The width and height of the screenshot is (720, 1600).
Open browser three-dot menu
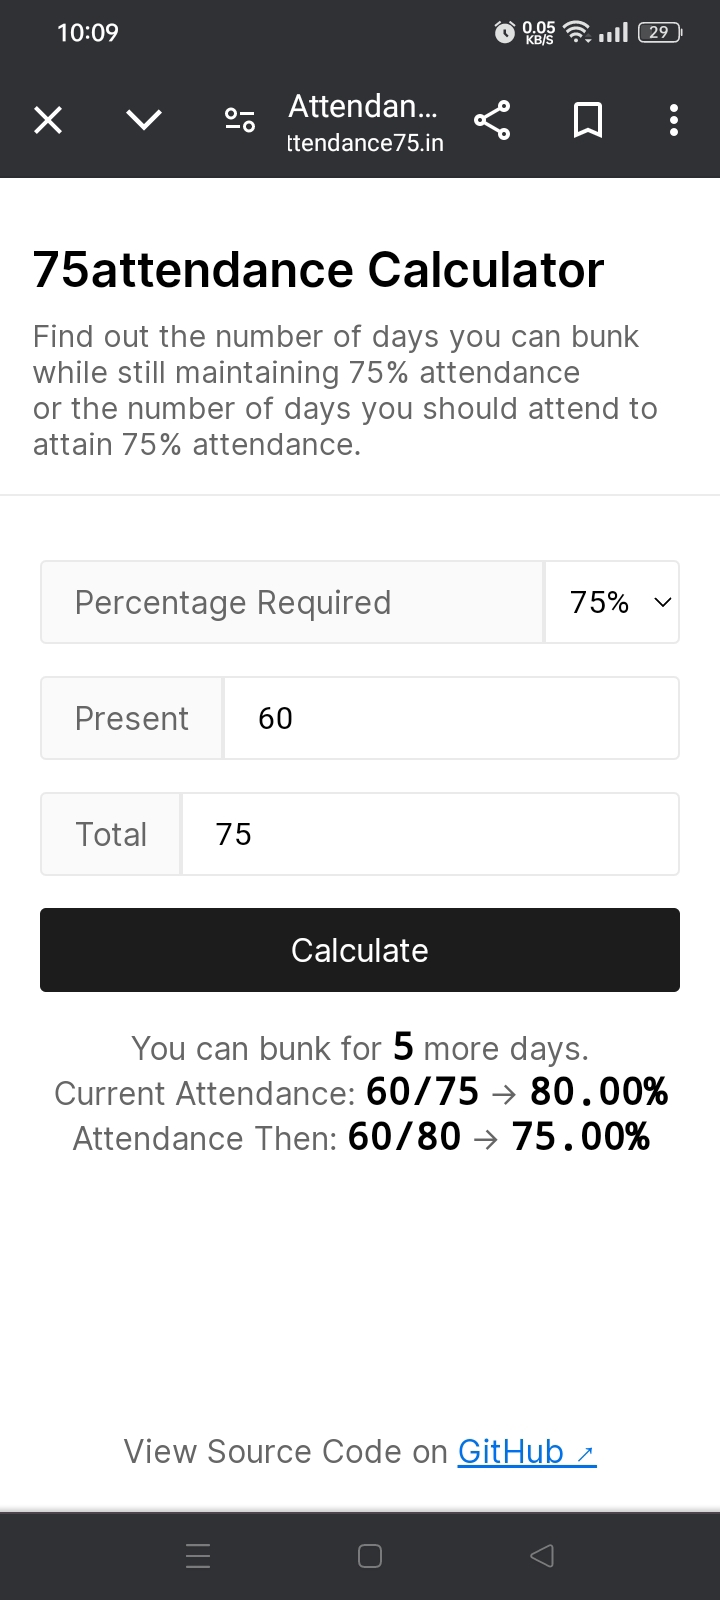click(x=674, y=121)
